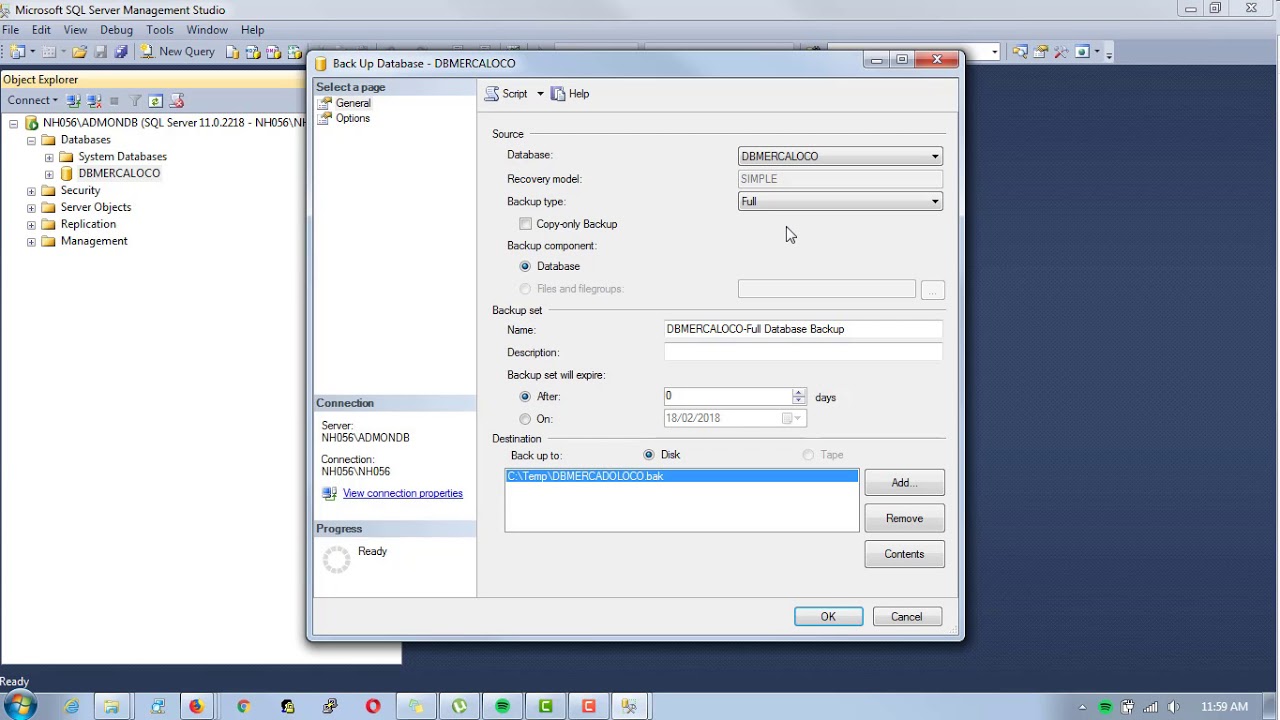Select the General page in backup dialog
Screen dimensions: 1280x720
353,103
